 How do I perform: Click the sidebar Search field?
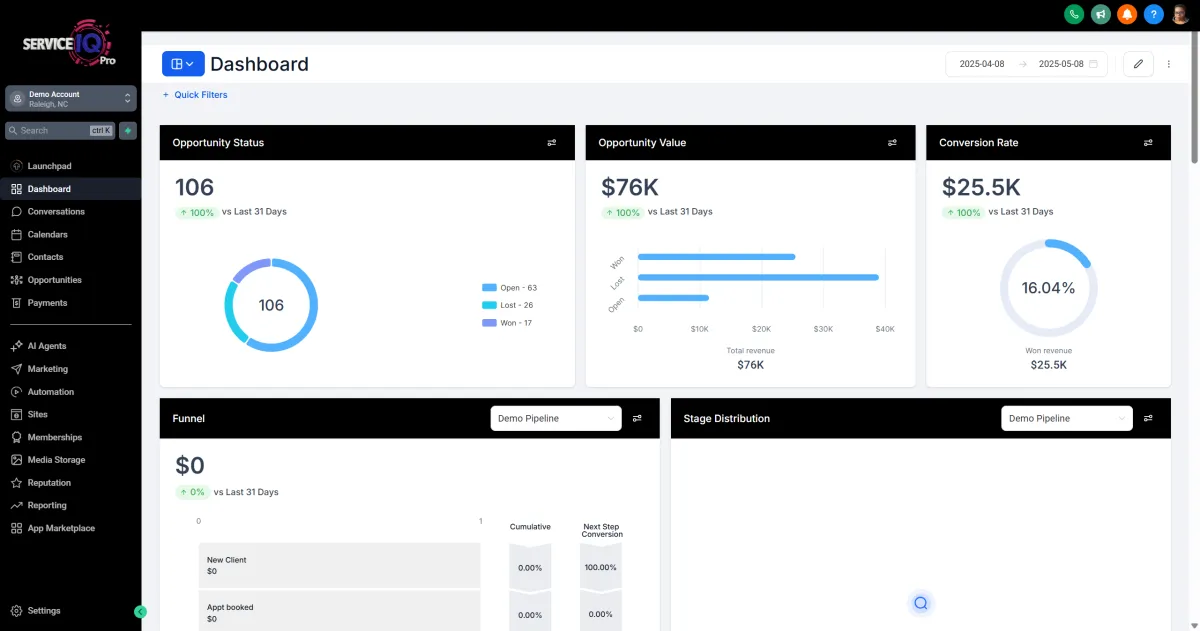pyautogui.click(x=60, y=130)
